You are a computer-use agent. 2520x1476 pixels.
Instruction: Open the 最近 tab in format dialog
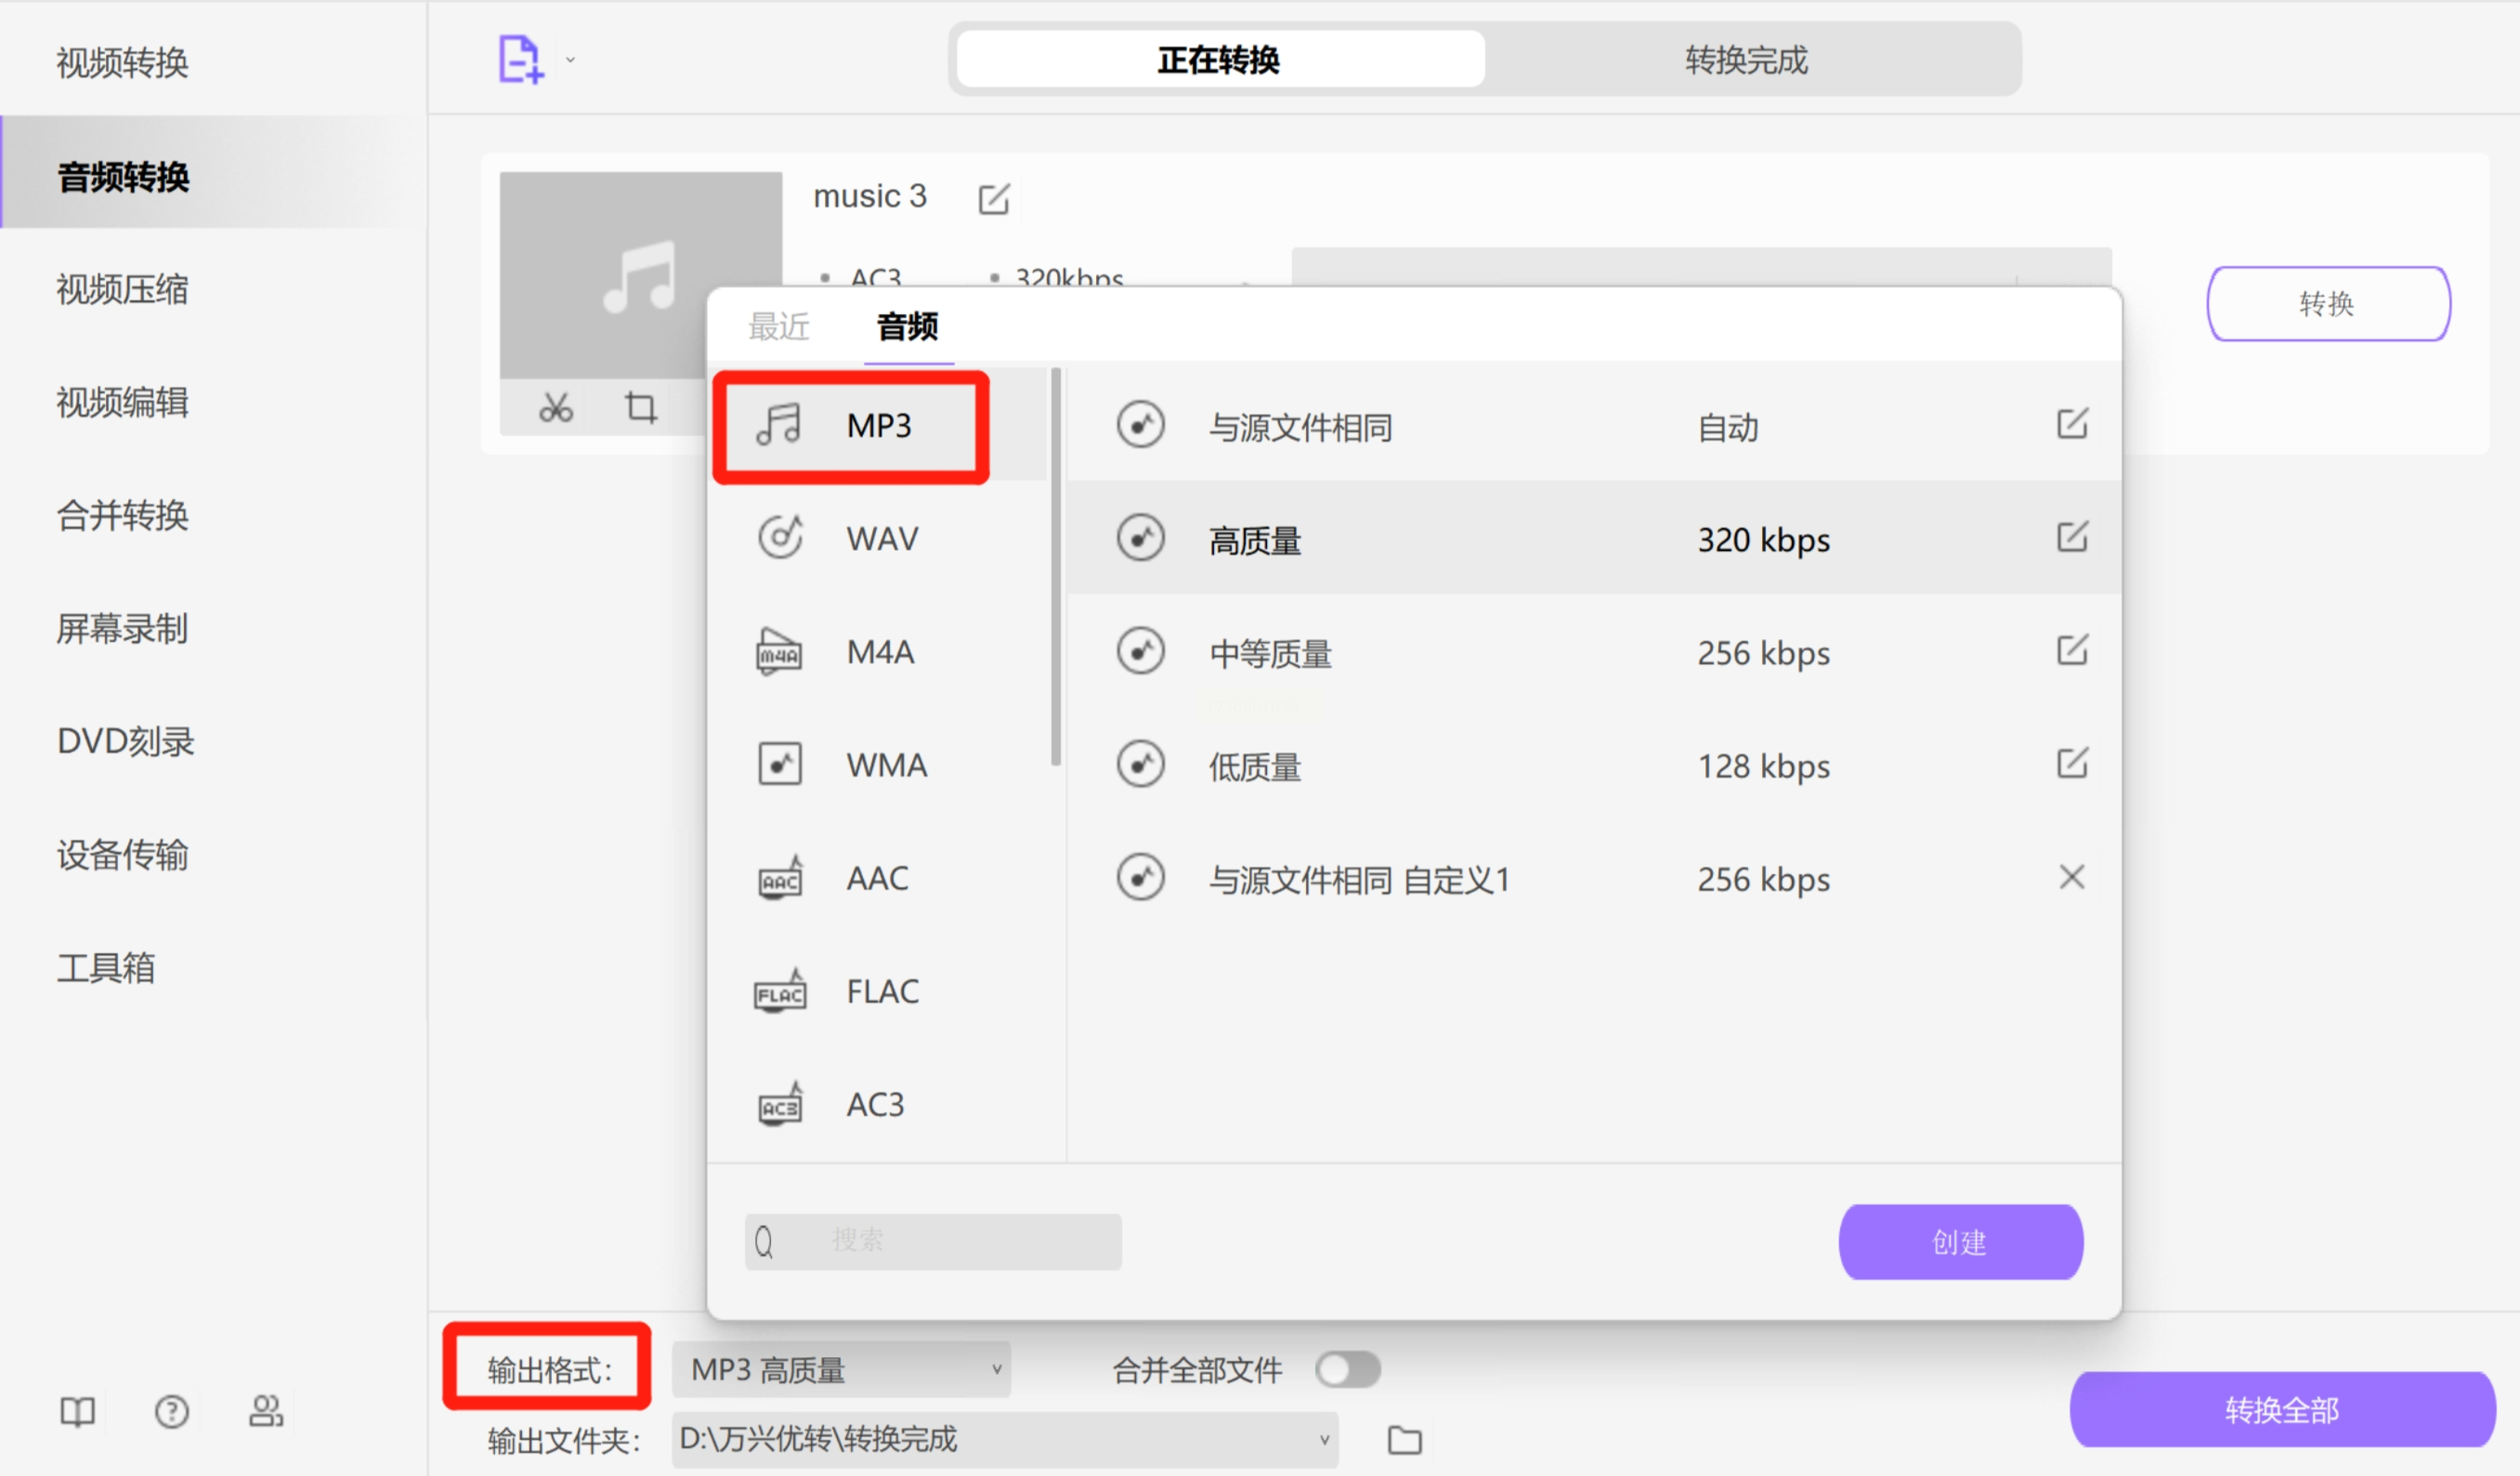[781, 327]
